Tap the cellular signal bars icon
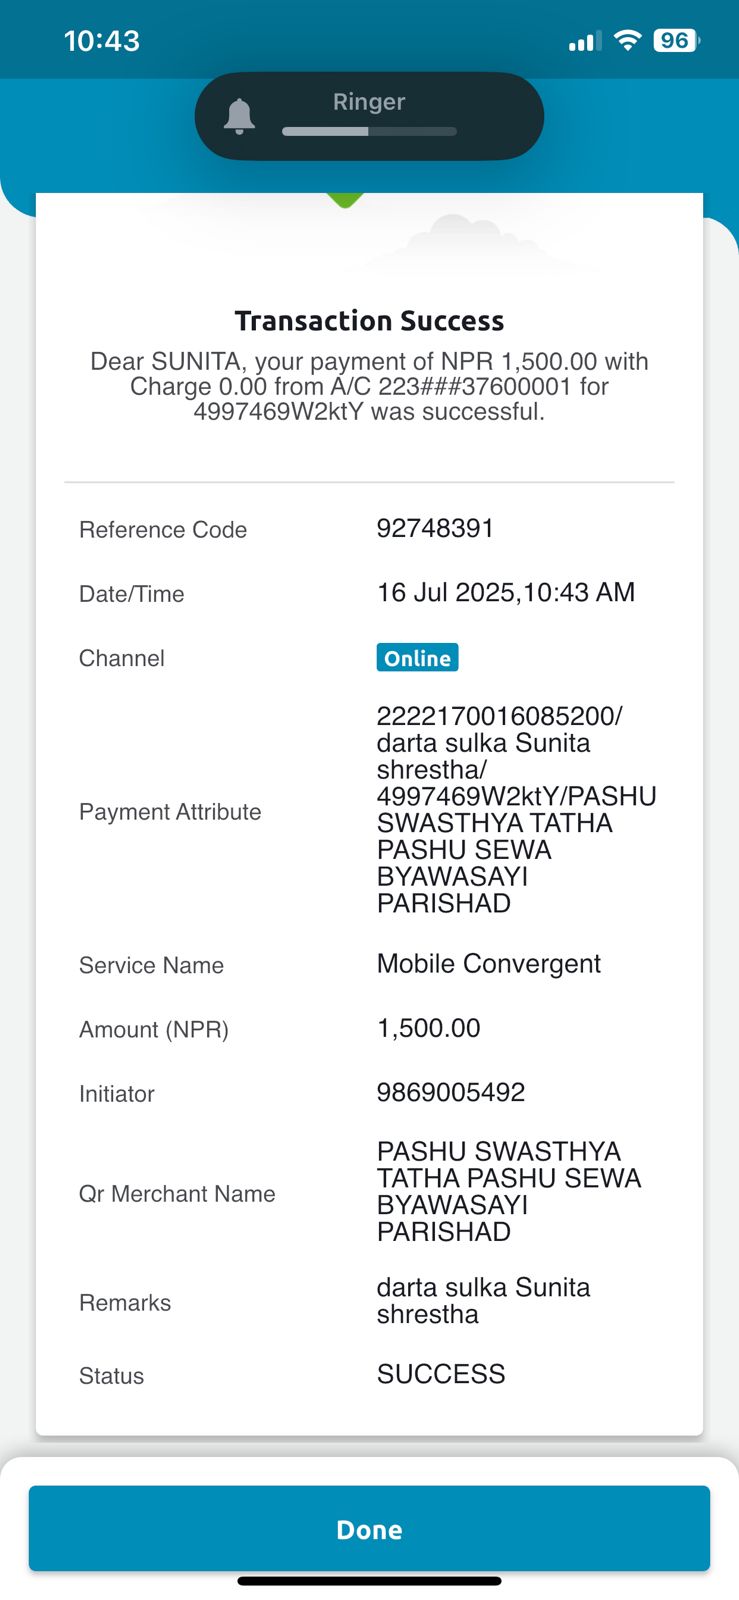 [x=585, y=41]
